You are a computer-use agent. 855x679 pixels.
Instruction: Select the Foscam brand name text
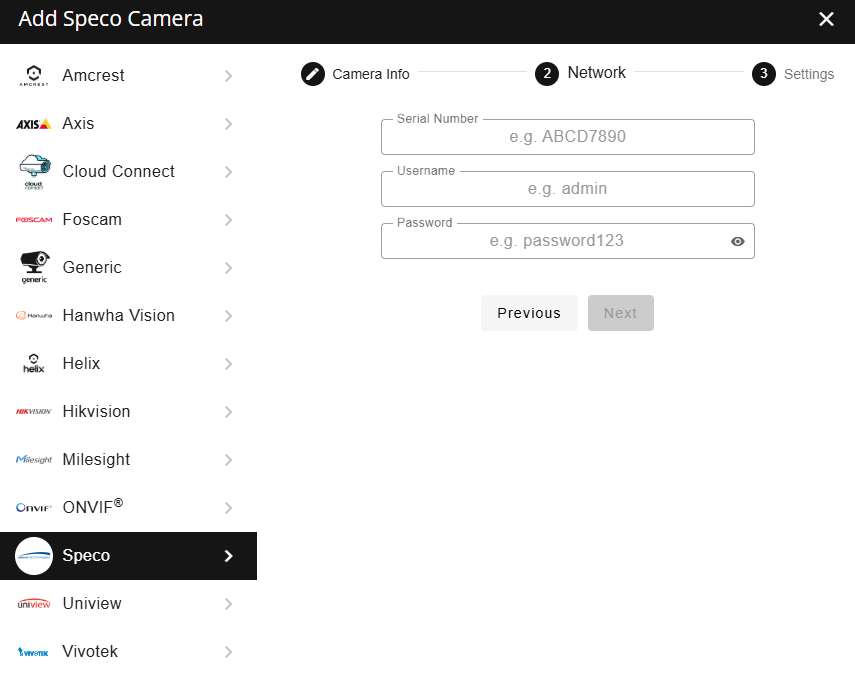[x=92, y=220]
